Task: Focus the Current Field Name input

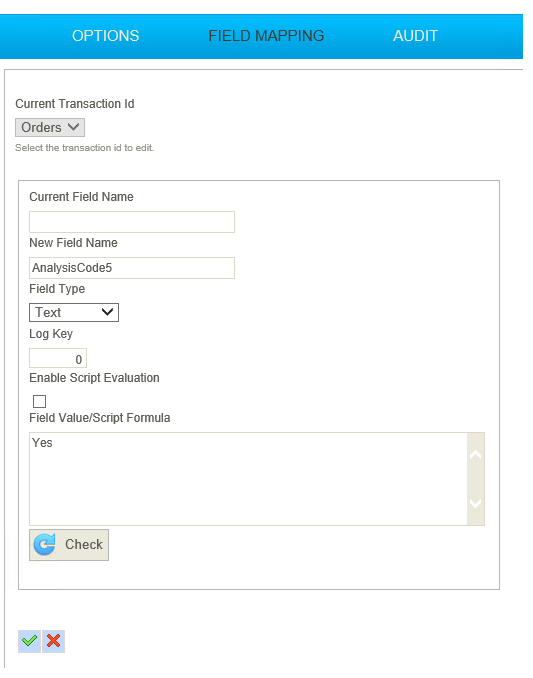Action: coord(132,222)
